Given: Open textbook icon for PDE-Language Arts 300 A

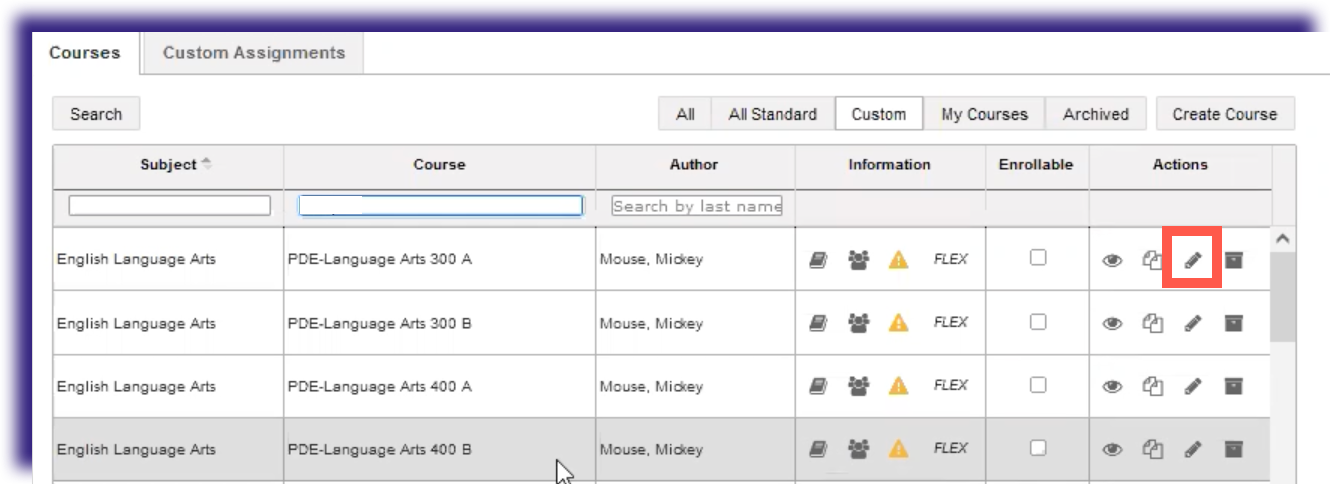Looking at the screenshot, I should (x=817, y=260).
